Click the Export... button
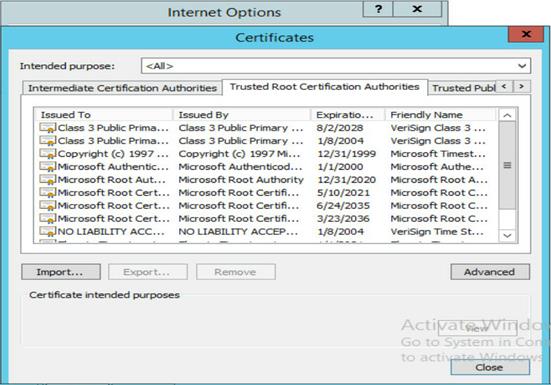 [148, 272]
